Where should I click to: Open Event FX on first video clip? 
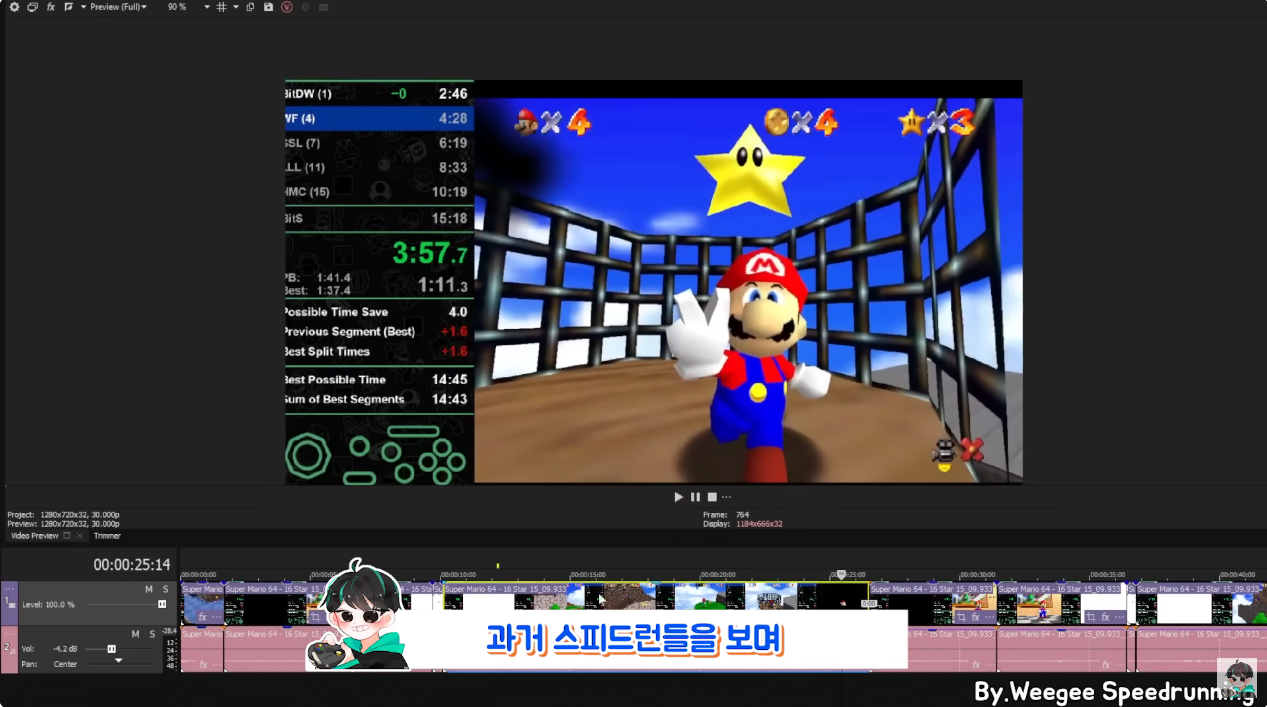202,617
